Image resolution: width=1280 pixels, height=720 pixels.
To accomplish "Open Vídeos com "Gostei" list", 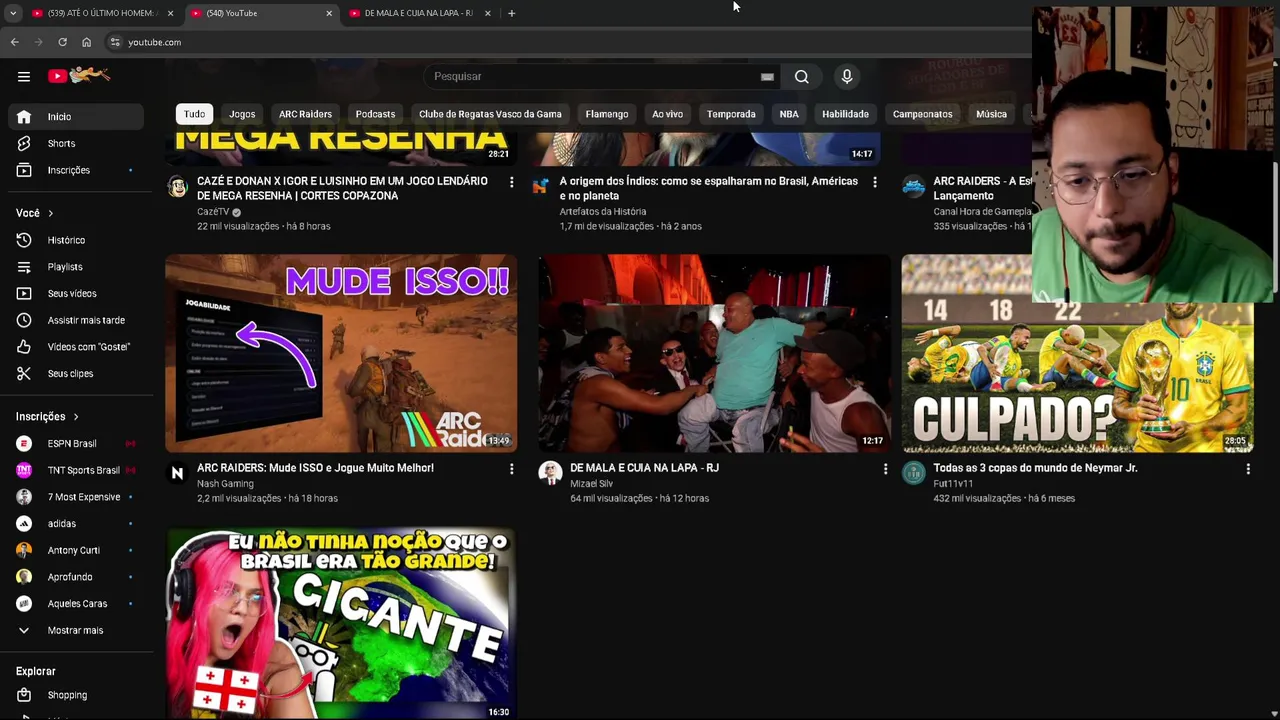I will [76, 347].
